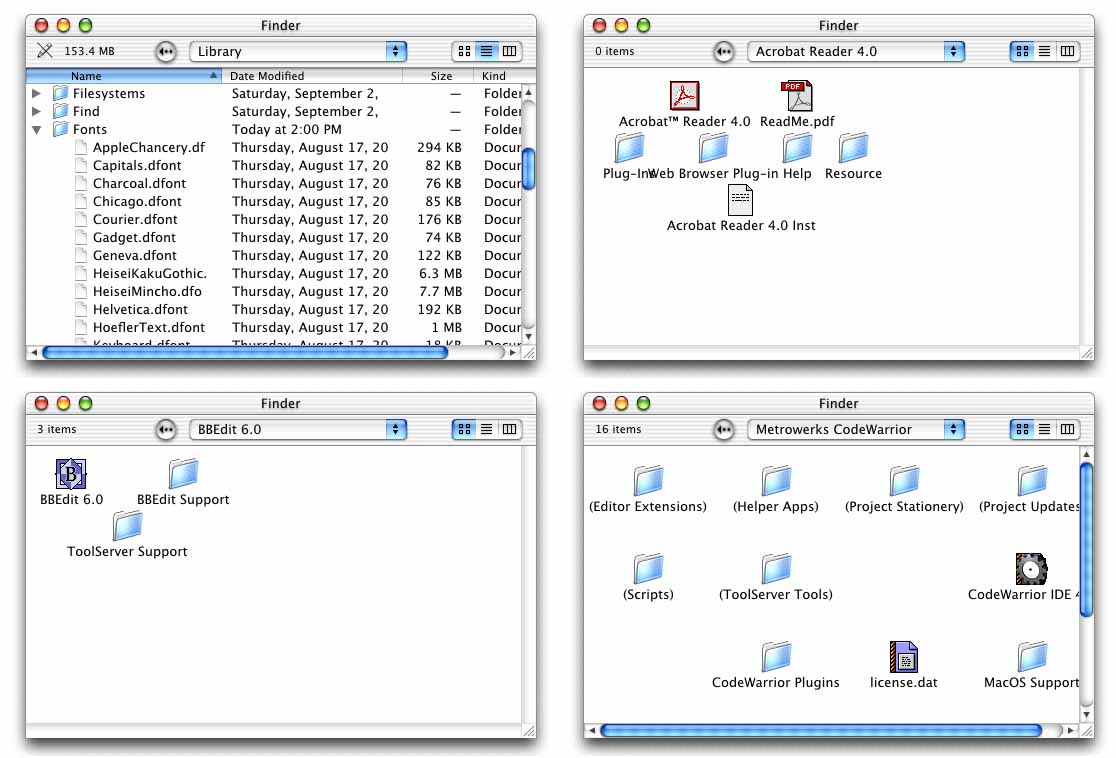This screenshot has width=1116, height=758.
Task: Select Capitals.dfont in the list
Action: (x=137, y=165)
